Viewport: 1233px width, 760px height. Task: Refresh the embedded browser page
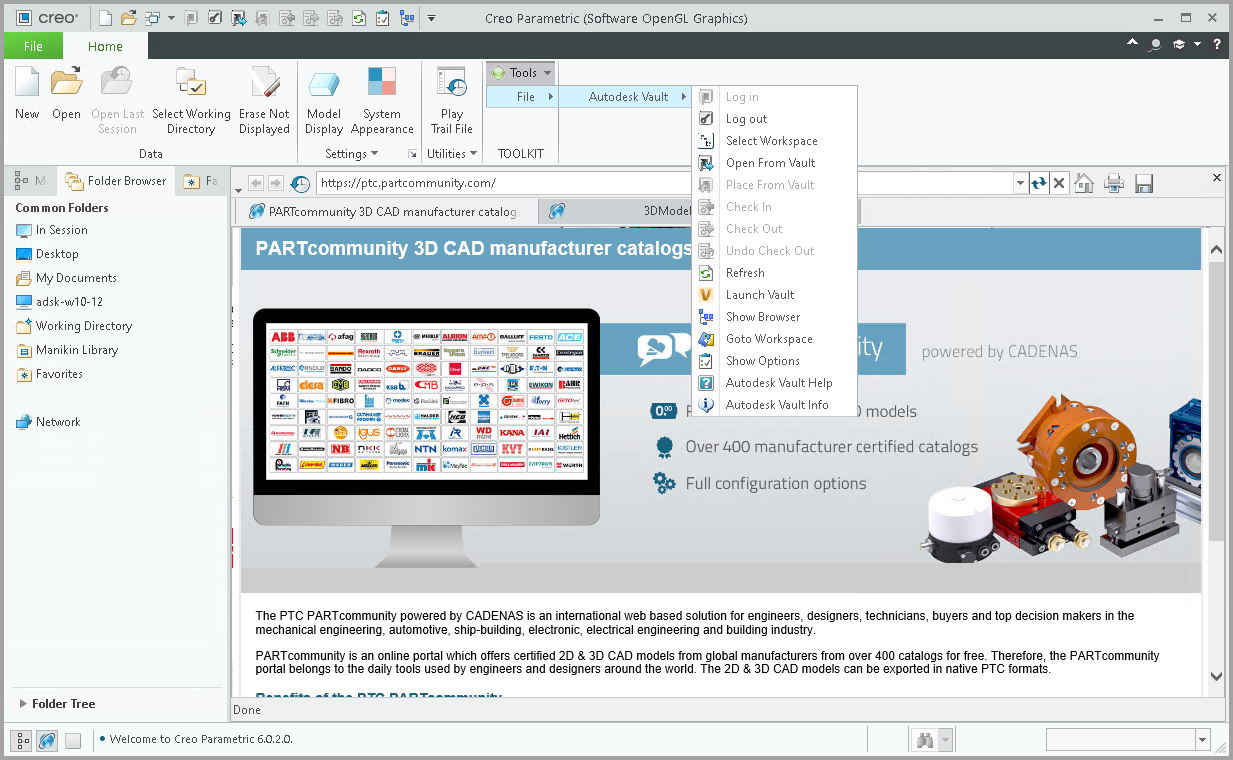1039,183
